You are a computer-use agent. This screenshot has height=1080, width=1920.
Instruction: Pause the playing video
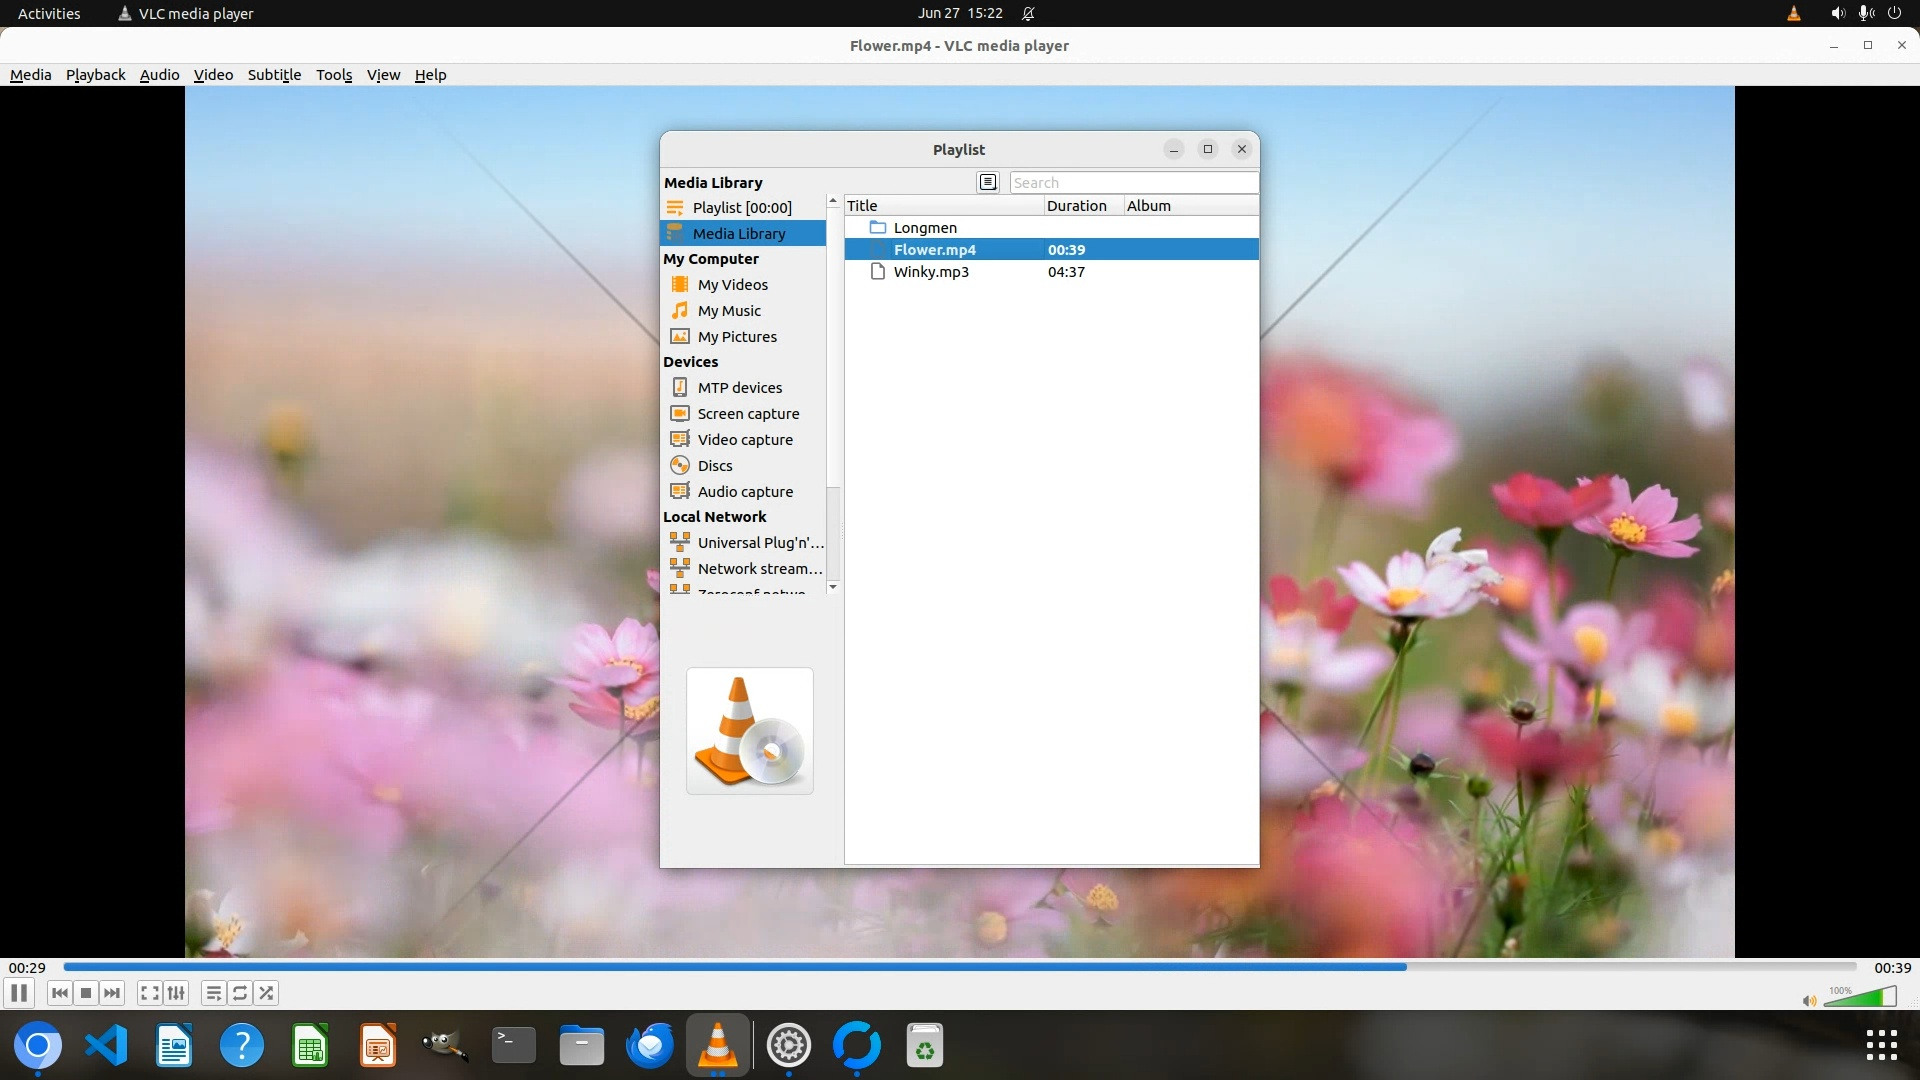(x=19, y=993)
